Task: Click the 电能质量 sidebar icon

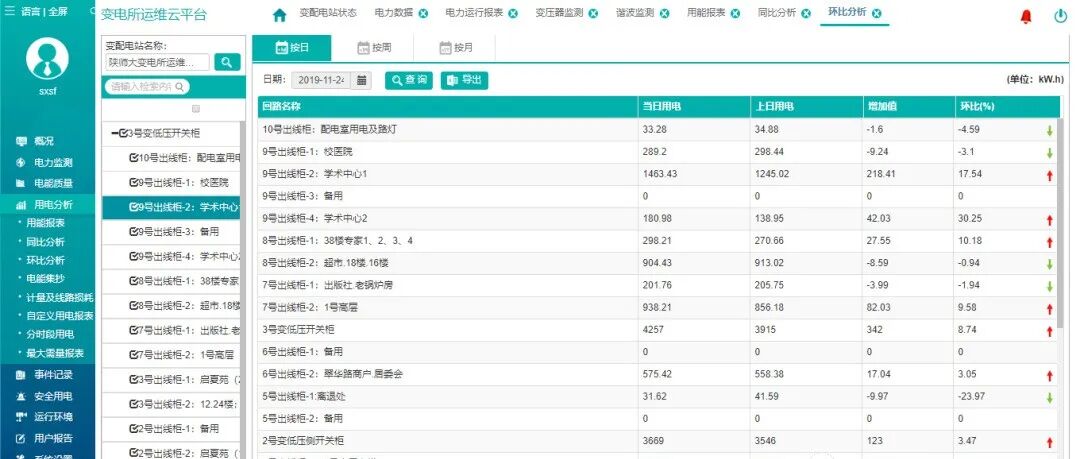Action: (21, 184)
